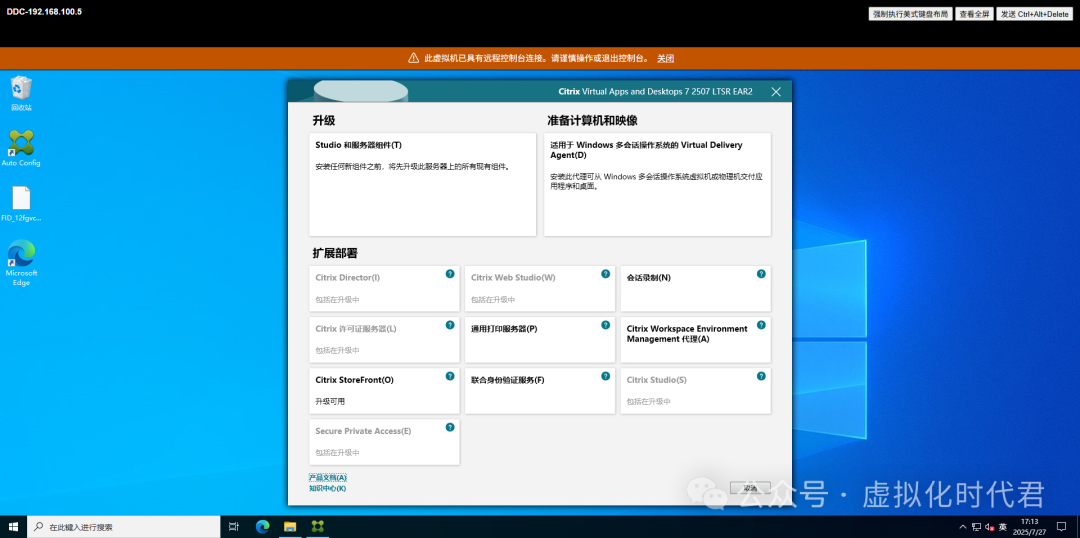Open the clock showing 17:13
The height and width of the screenshot is (538, 1080).
(x=1029, y=526)
